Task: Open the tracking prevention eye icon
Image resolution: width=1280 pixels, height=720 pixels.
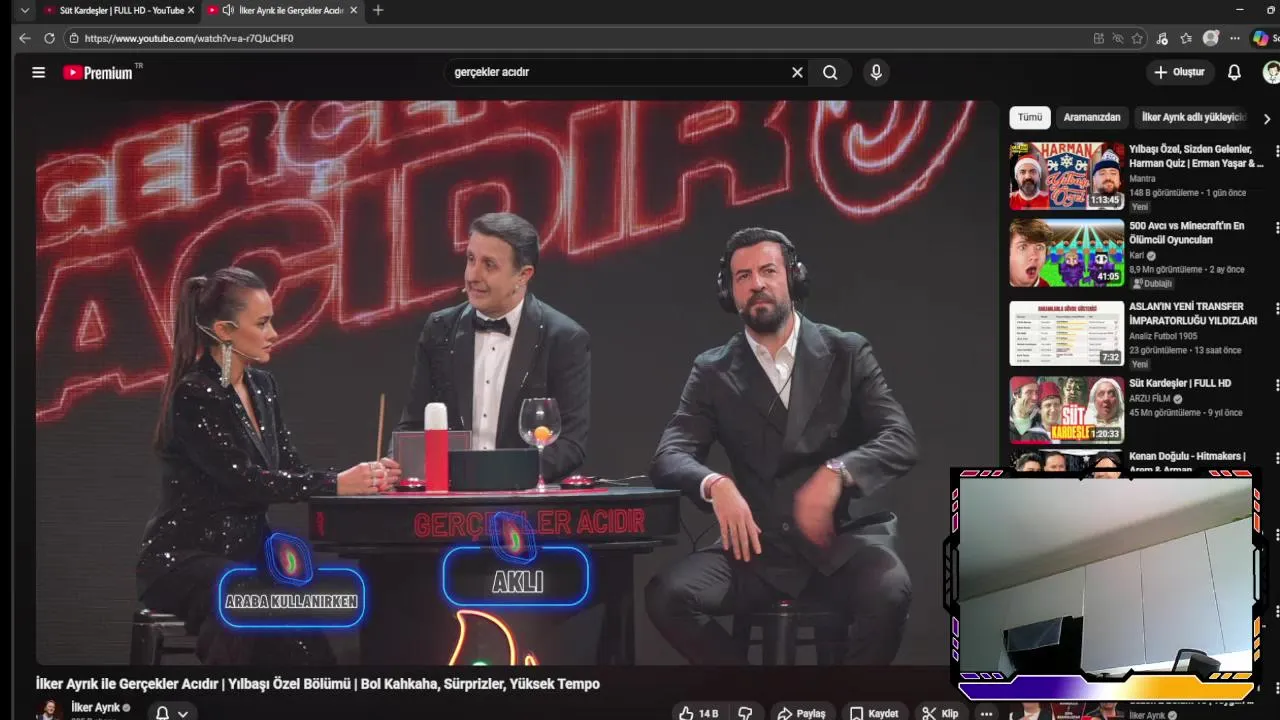Action: [x=1118, y=38]
